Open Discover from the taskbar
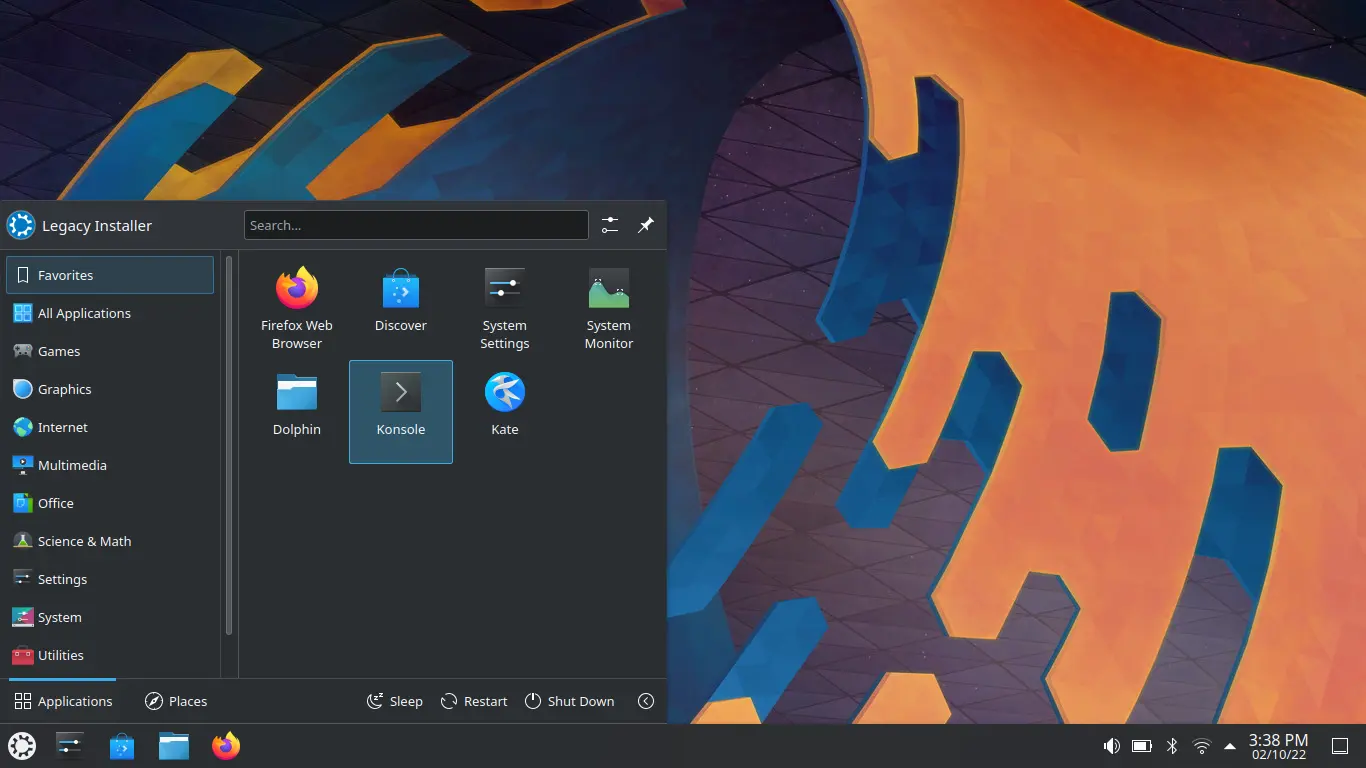The height and width of the screenshot is (768, 1366). click(122, 746)
